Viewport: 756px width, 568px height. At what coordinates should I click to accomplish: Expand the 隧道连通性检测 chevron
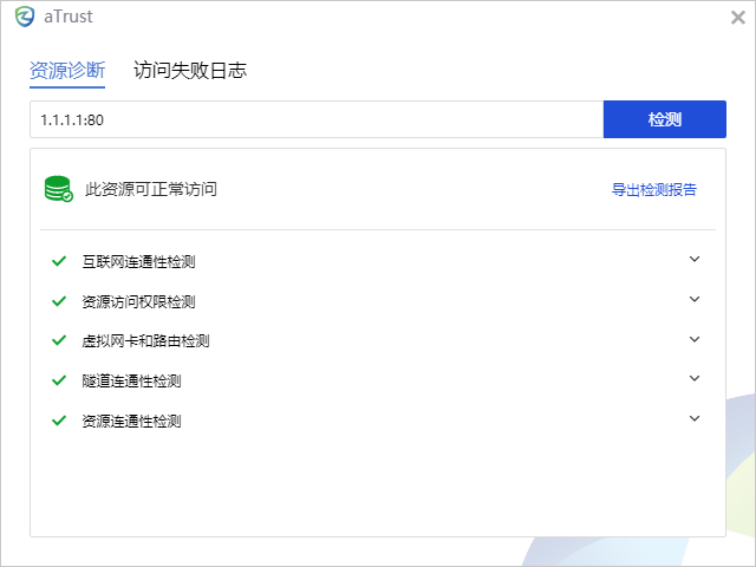[694, 378]
